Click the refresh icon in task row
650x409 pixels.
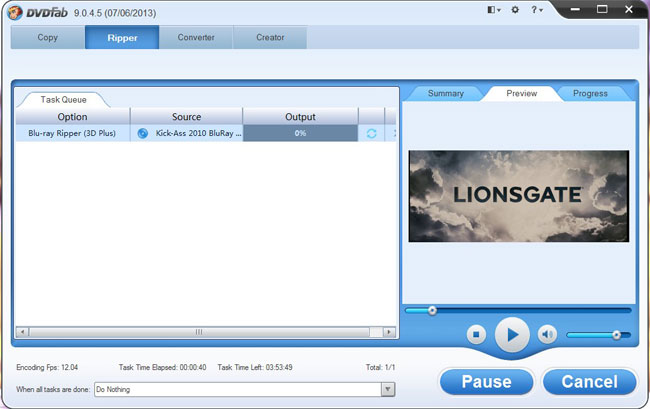click(x=371, y=133)
